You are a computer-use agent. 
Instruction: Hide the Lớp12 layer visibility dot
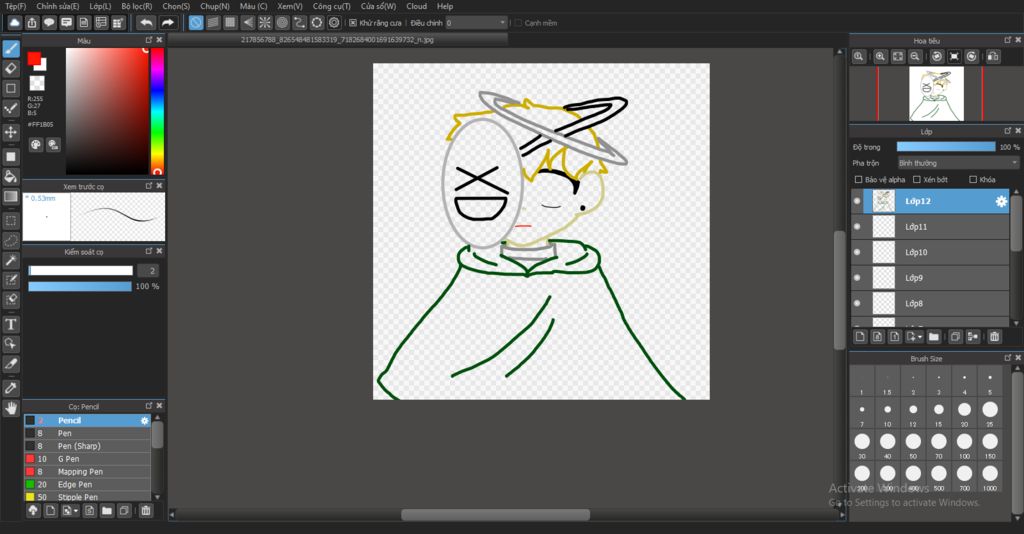tap(857, 202)
